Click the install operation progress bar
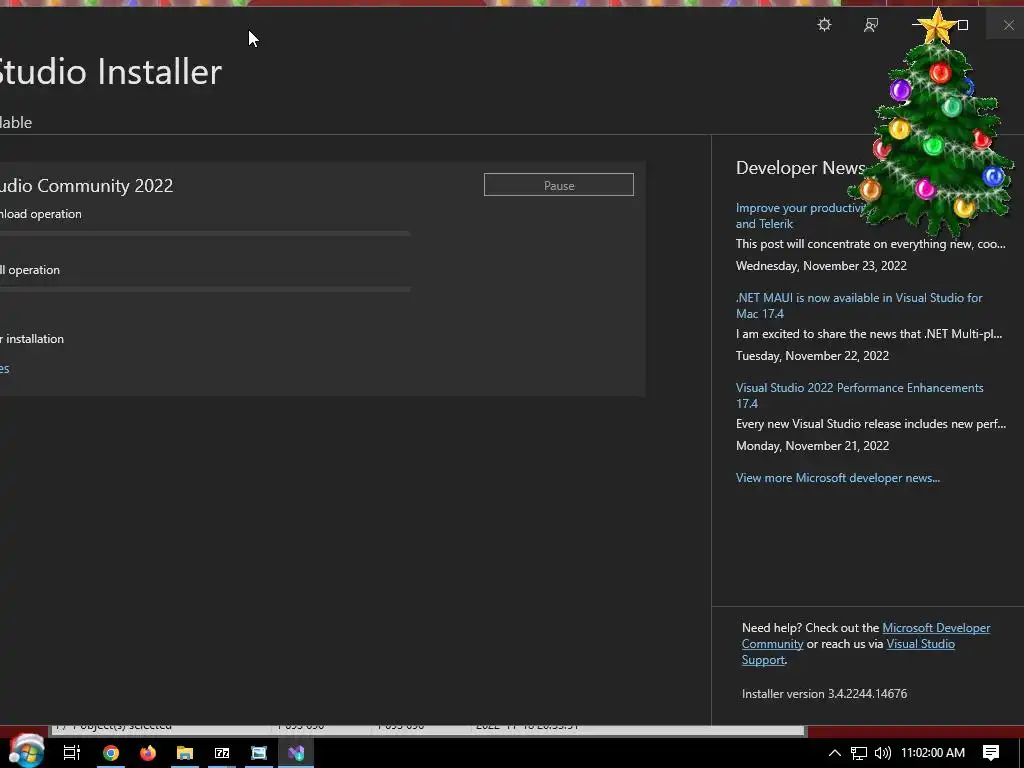The height and width of the screenshot is (768, 1024). click(205, 288)
